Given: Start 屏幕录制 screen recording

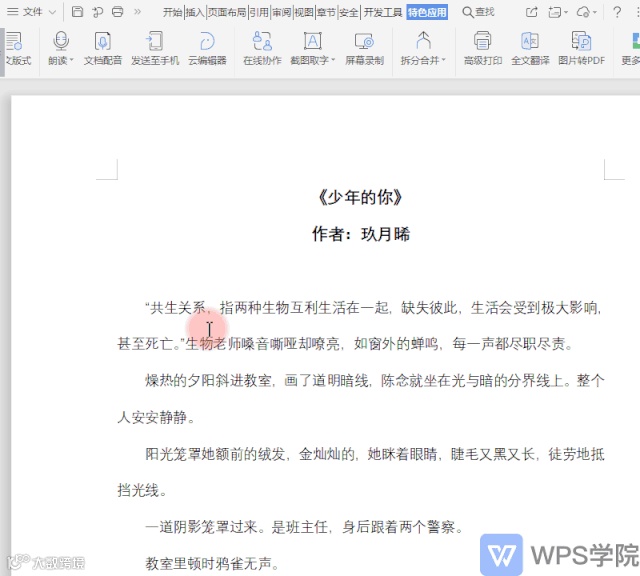Looking at the screenshot, I should click(364, 48).
